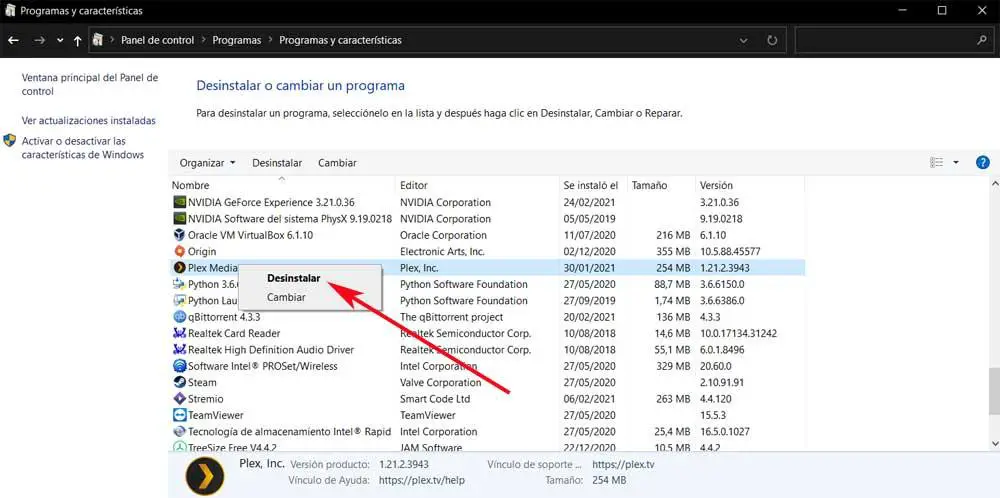The image size is (1000, 498).
Task: Expand the address bar history dropdown
Action: (x=744, y=40)
